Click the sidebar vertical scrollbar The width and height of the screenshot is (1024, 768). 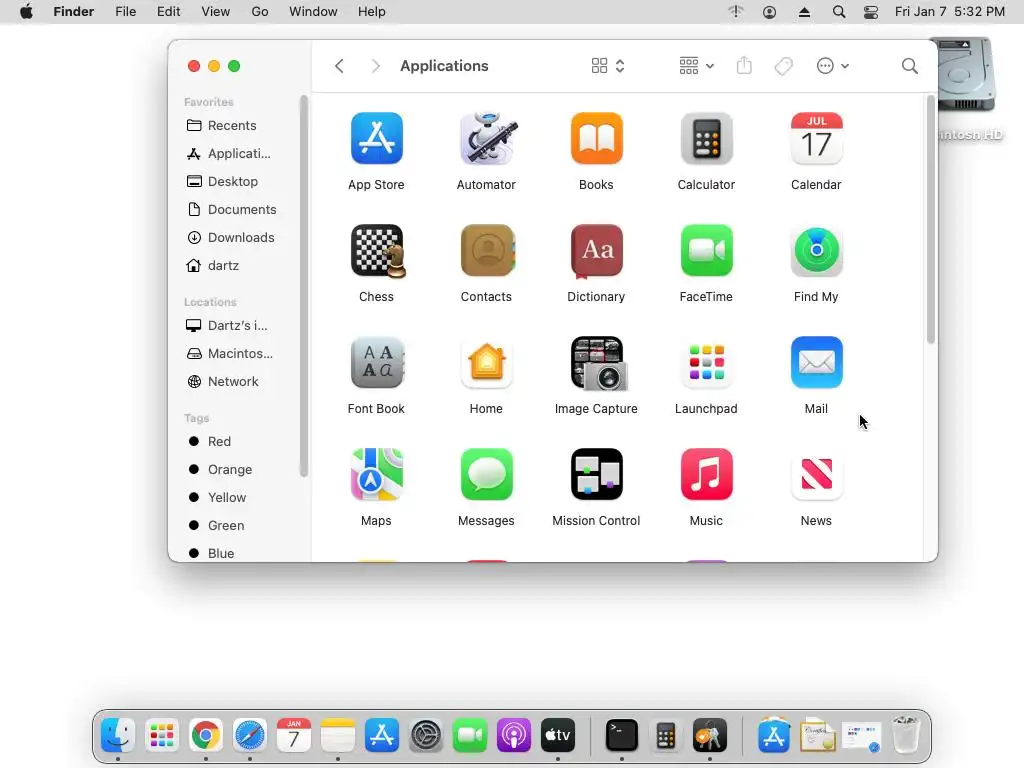(x=304, y=286)
